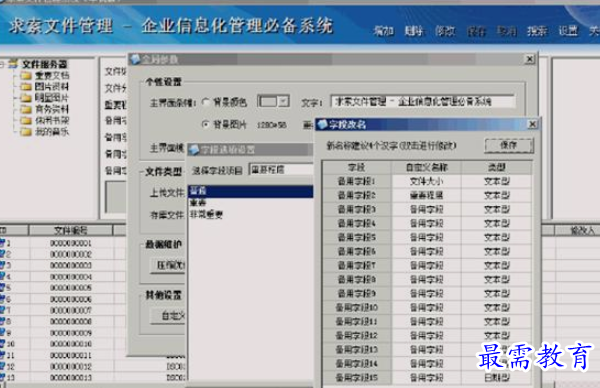Select the 重要文档 tree label
This screenshot has width=600, height=388.
(x=52, y=75)
